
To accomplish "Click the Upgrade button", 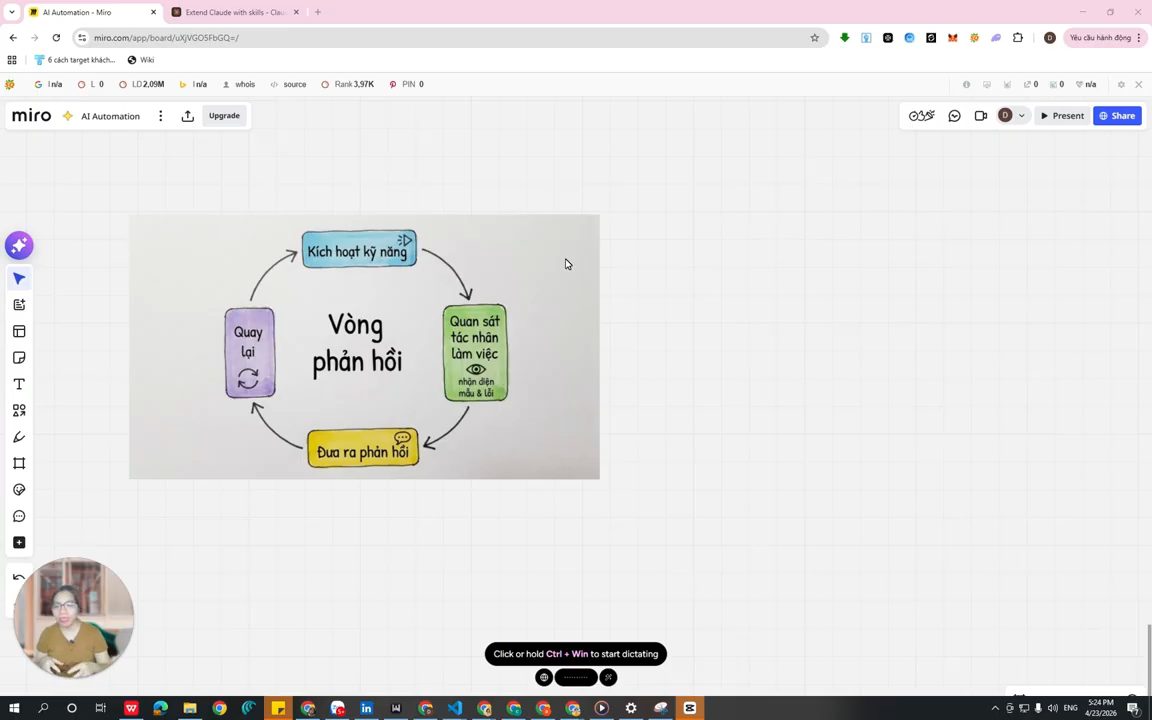I will (224, 116).
